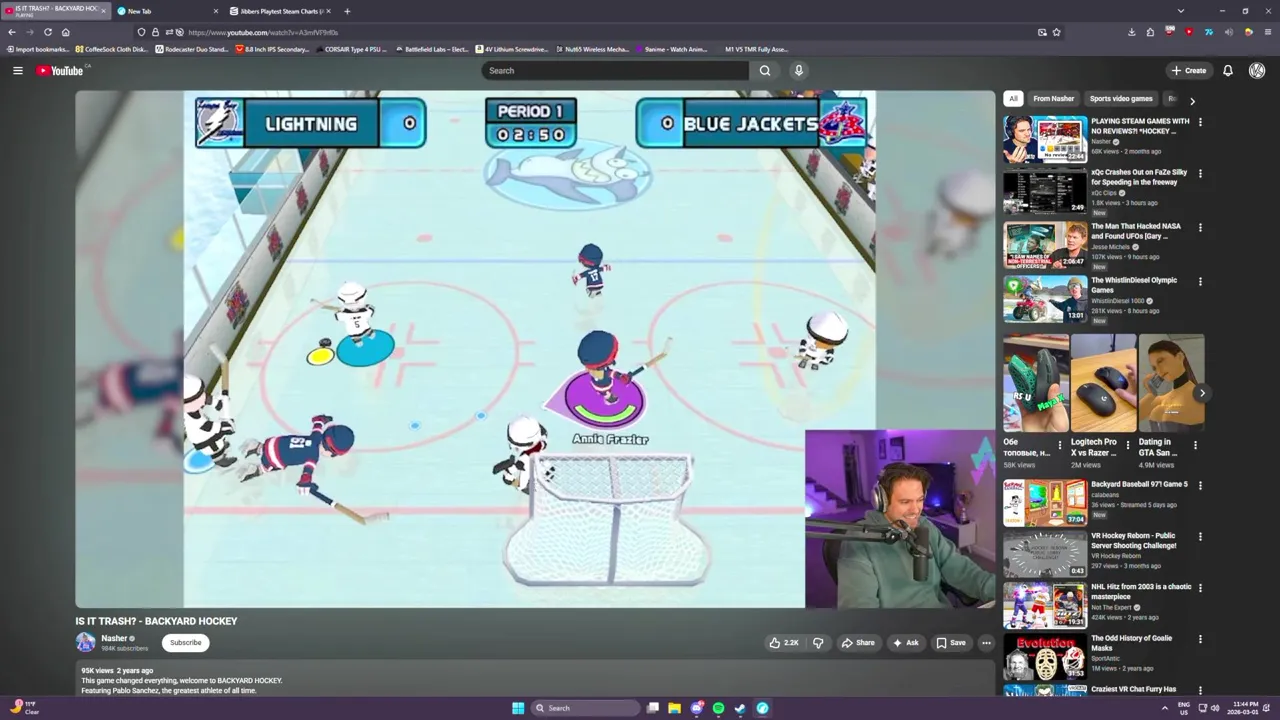Image resolution: width=1280 pixels, height=720 pixels.
Task: Open options for Man That Hacked NASA video
Action: click(x=1200, y=227)
